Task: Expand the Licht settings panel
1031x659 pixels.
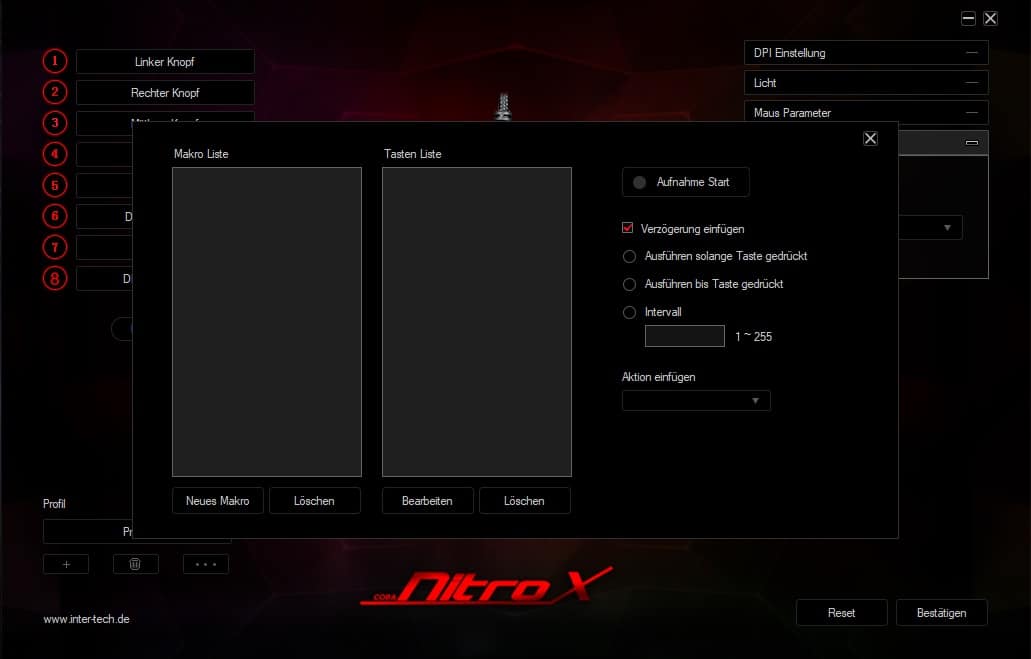Action: (x=866, y=83)
